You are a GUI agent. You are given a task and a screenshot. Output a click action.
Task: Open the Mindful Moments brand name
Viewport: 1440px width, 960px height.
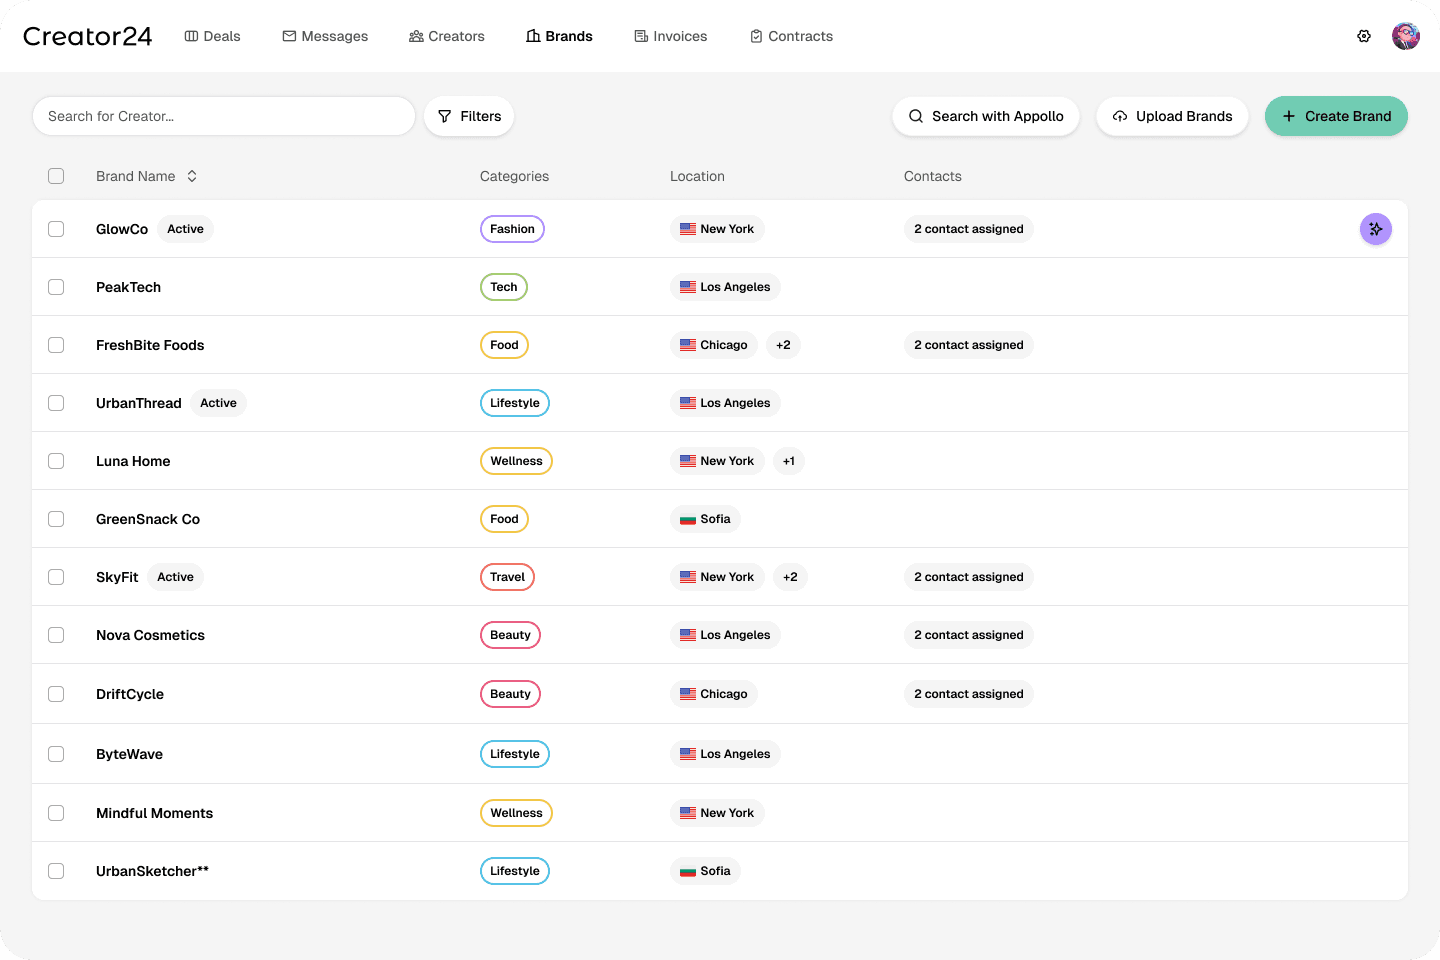pos(154,813)
